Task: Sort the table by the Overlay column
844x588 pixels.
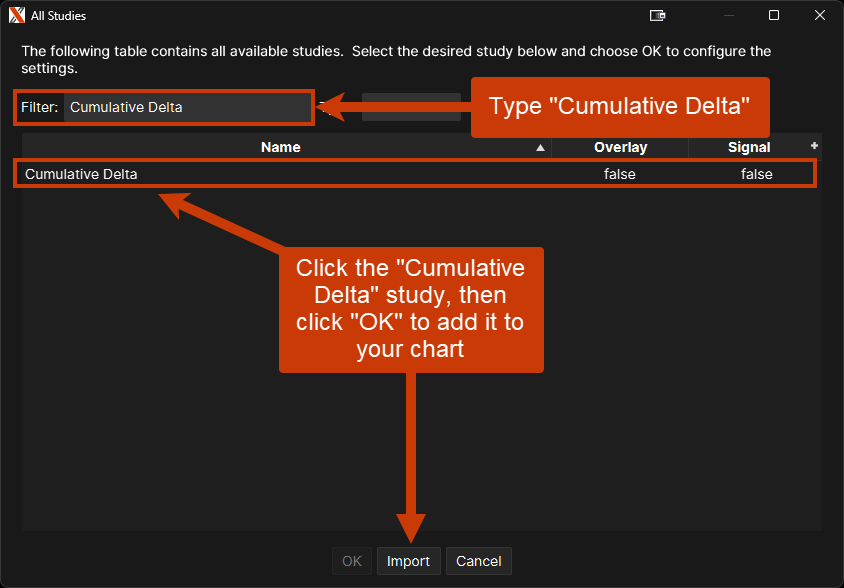Action: pyautogui.click(x=620, y=147)
